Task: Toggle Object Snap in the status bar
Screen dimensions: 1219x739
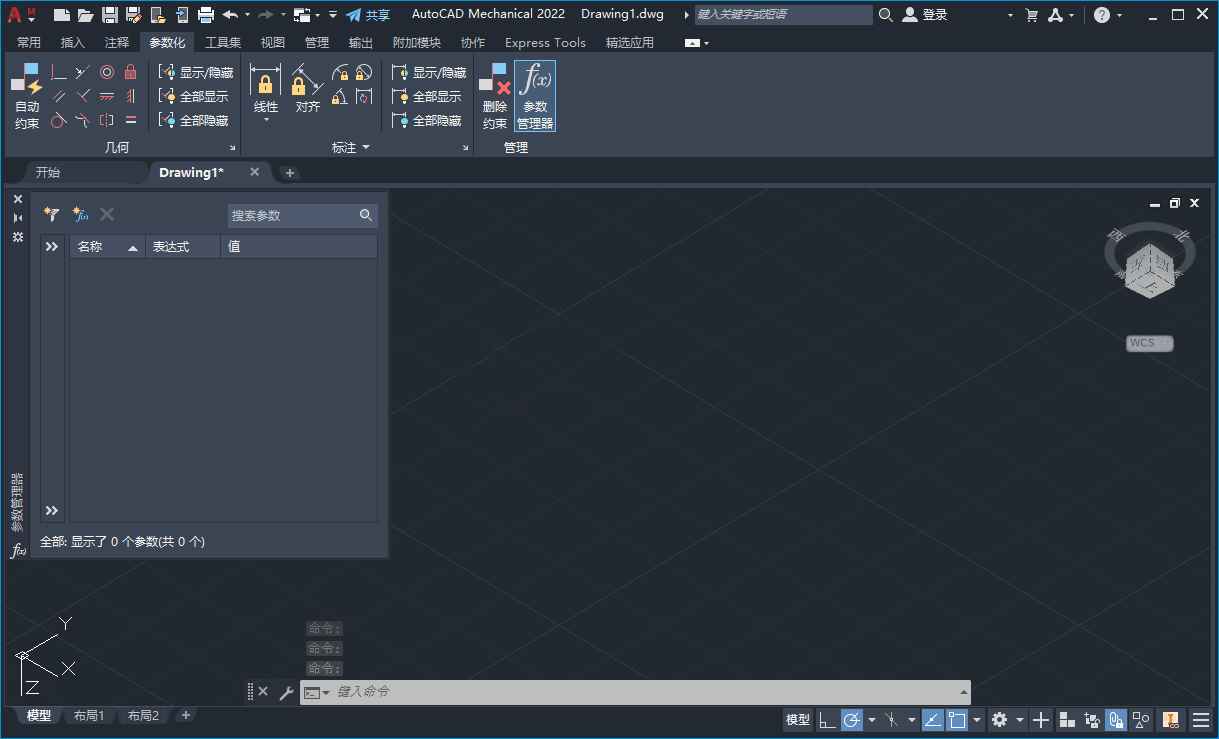Action: click(x=957, y=720)
